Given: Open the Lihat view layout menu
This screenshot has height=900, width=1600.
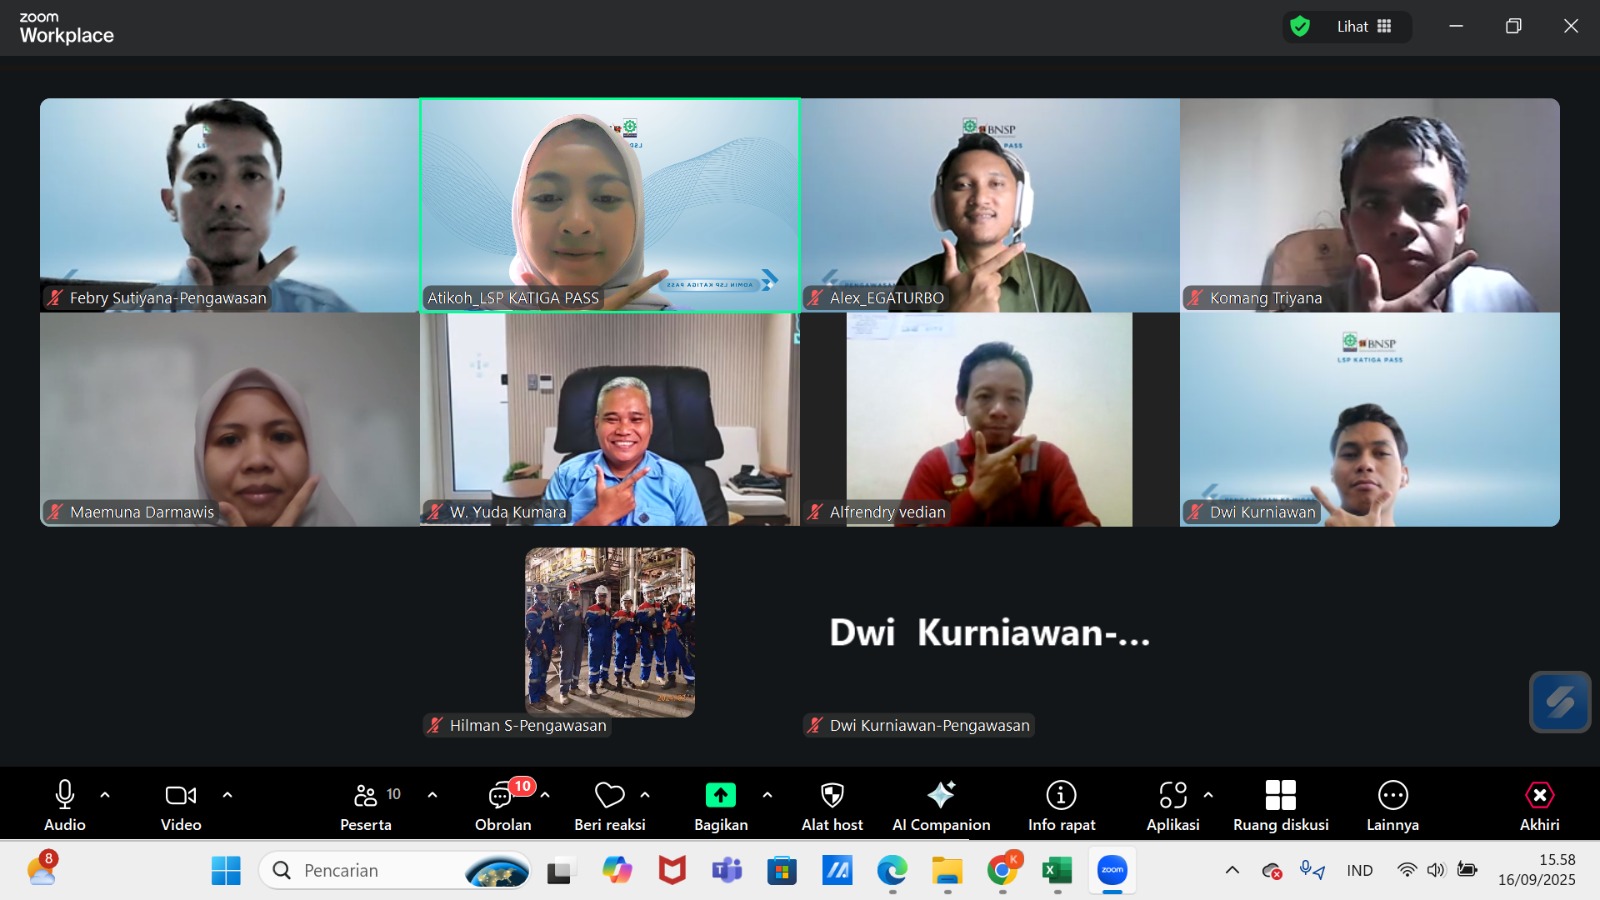Looking at the screenshot, I should point(1364,27).
